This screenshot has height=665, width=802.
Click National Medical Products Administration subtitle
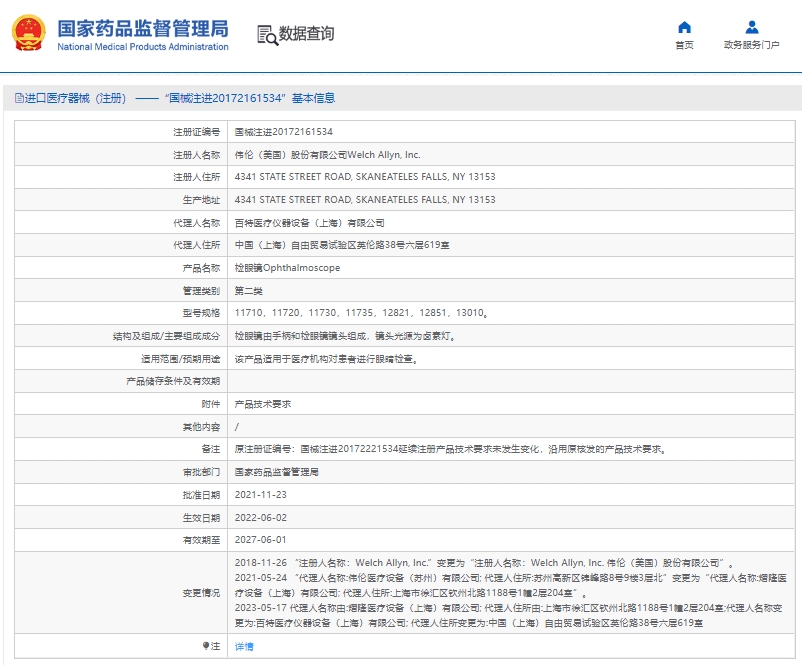143,47
